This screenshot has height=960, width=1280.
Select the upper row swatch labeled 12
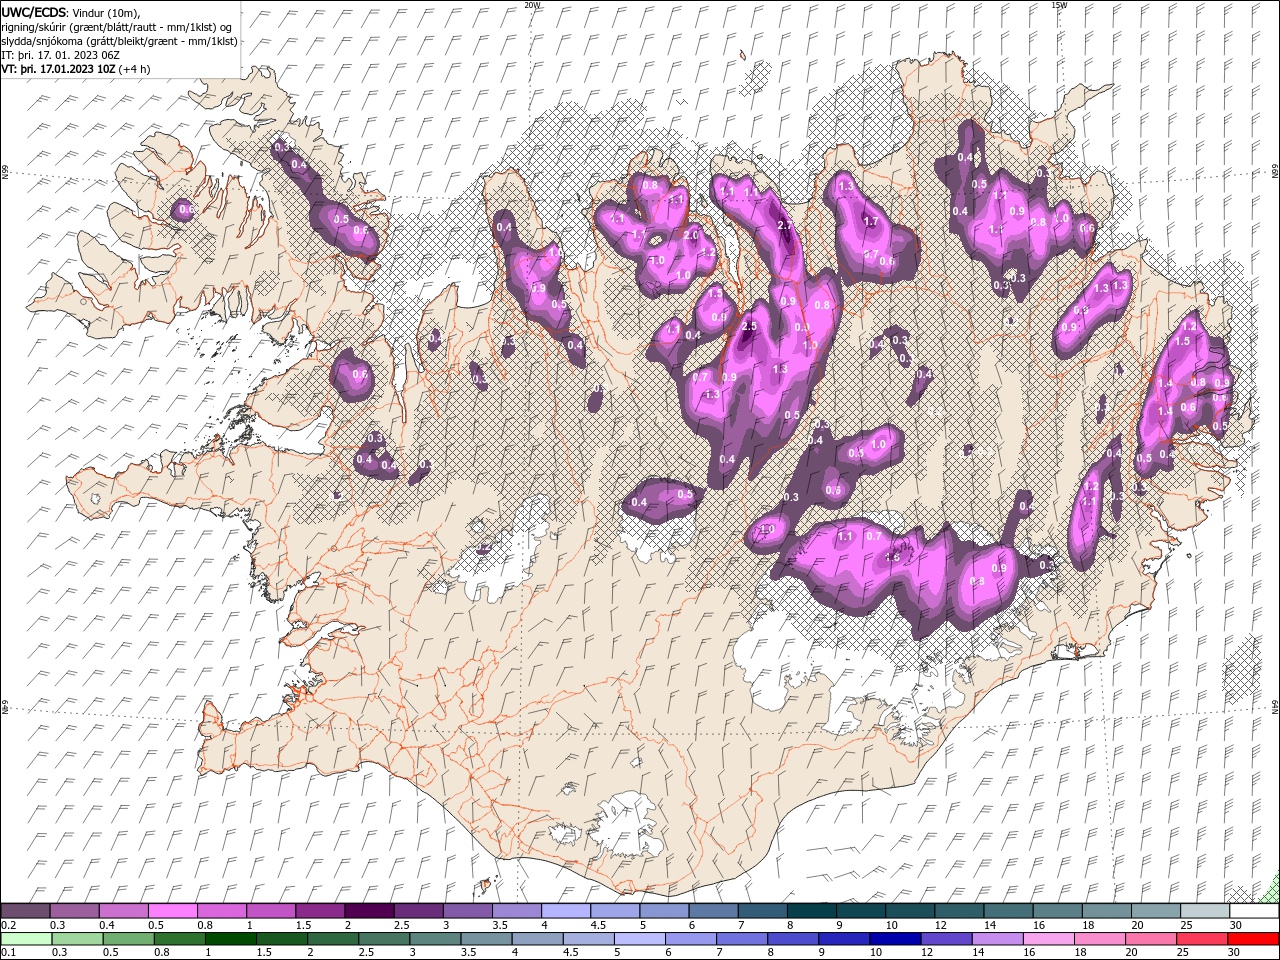958,911
